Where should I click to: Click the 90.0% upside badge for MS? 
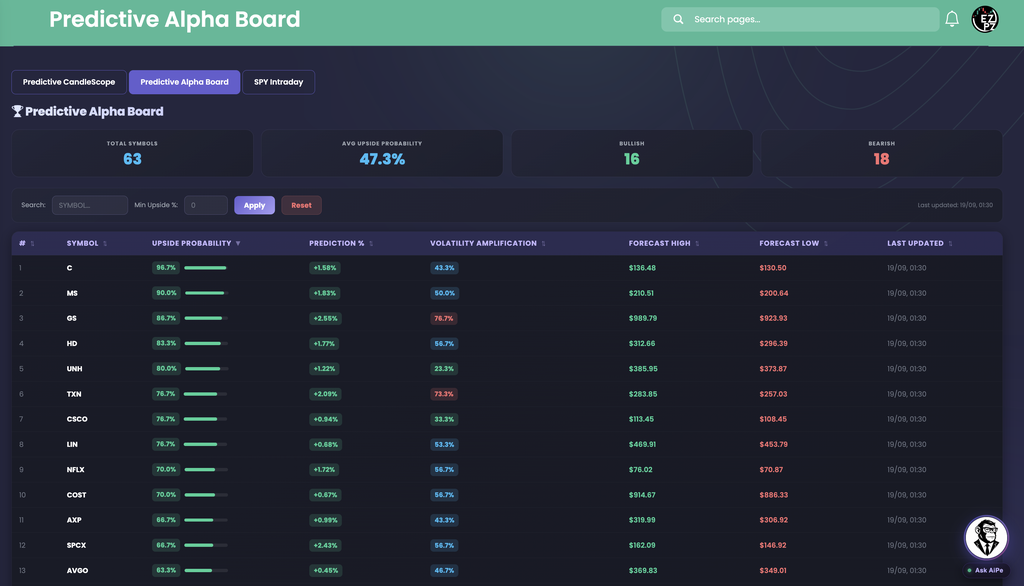coord(166,293)
